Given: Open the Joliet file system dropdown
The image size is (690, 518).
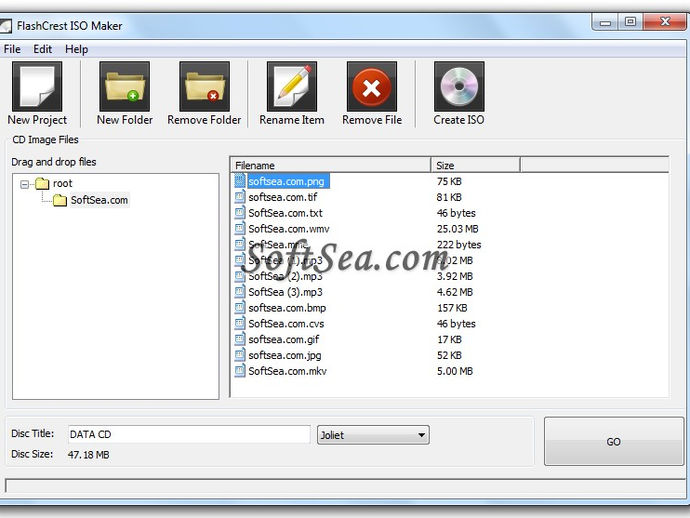Looking at the screenshot, I should 373,435.
